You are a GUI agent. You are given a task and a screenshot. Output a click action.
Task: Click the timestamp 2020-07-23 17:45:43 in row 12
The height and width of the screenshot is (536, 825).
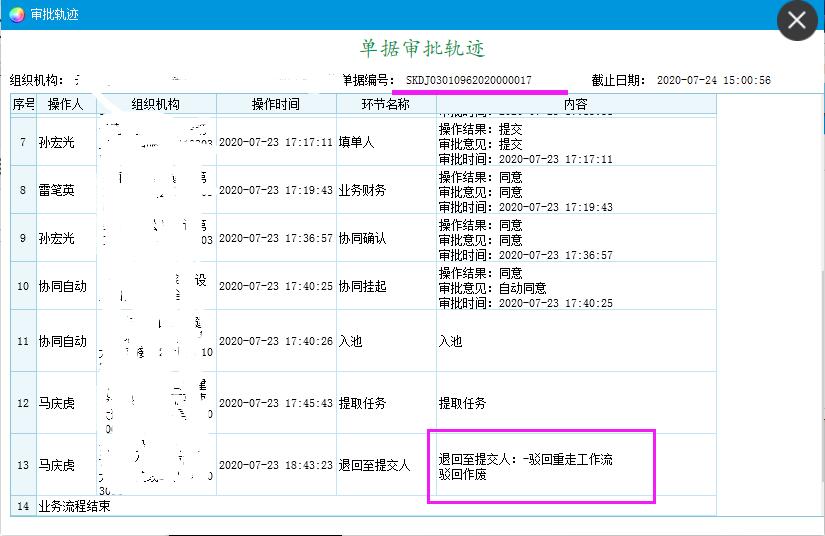275,404
